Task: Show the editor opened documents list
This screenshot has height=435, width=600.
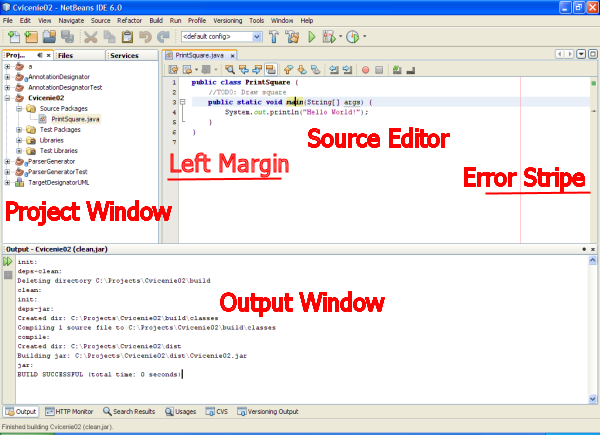Action: (x=581, y=54)
